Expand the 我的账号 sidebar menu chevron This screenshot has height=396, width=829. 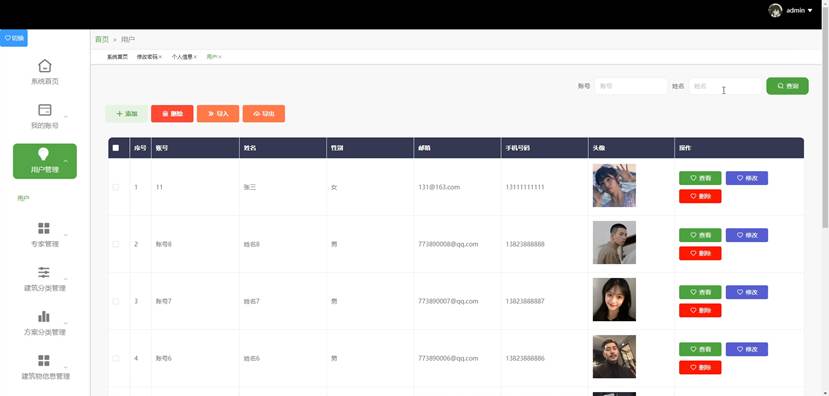[x=66, y=116]
